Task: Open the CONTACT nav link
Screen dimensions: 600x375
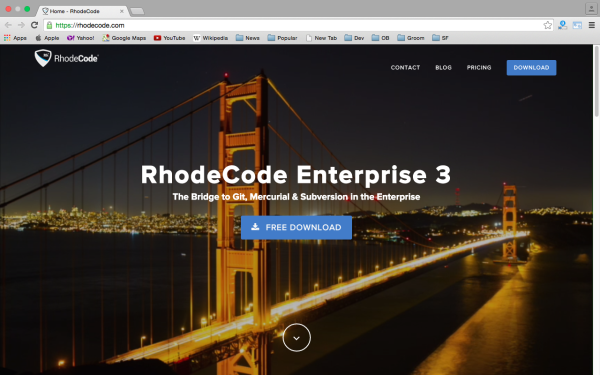Action: 405,67
